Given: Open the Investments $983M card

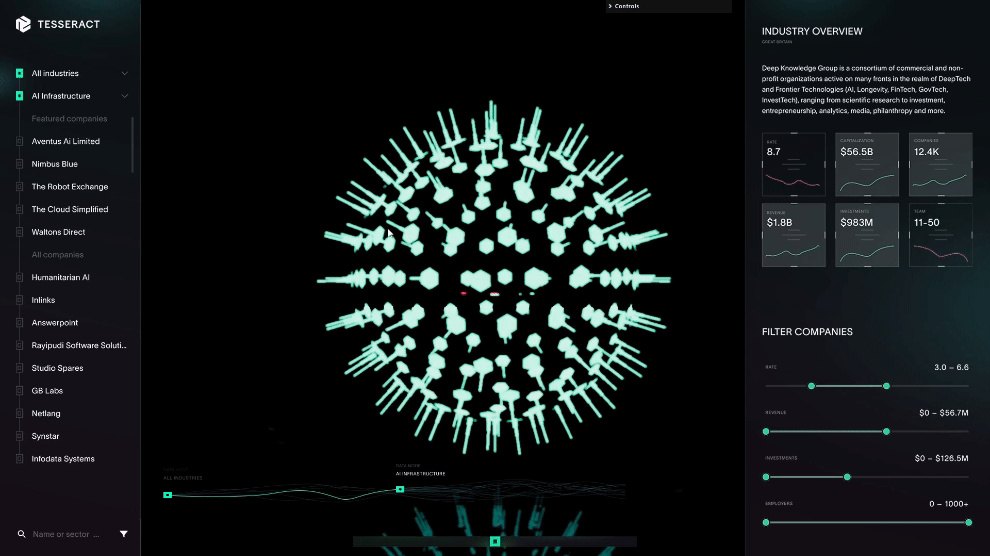Looking at the screenshot, I should (x=867, y=235).
